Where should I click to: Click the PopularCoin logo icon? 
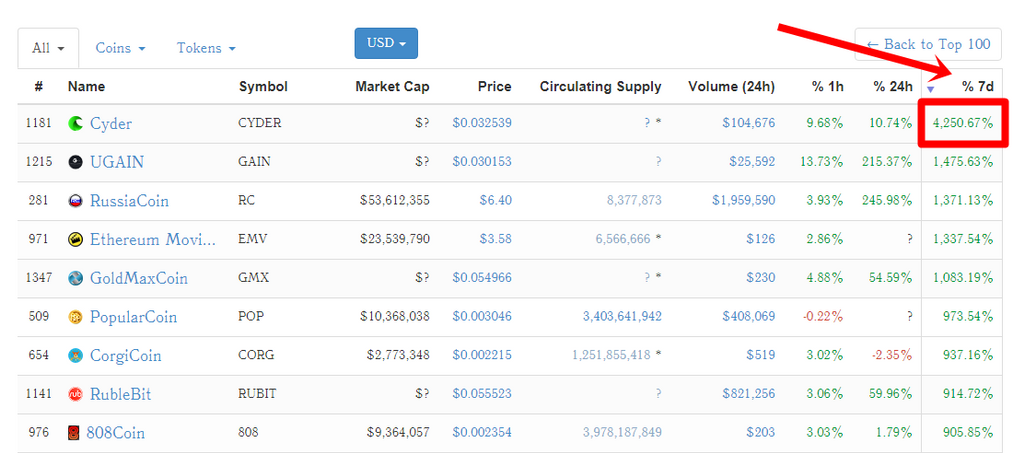point(75,317)
